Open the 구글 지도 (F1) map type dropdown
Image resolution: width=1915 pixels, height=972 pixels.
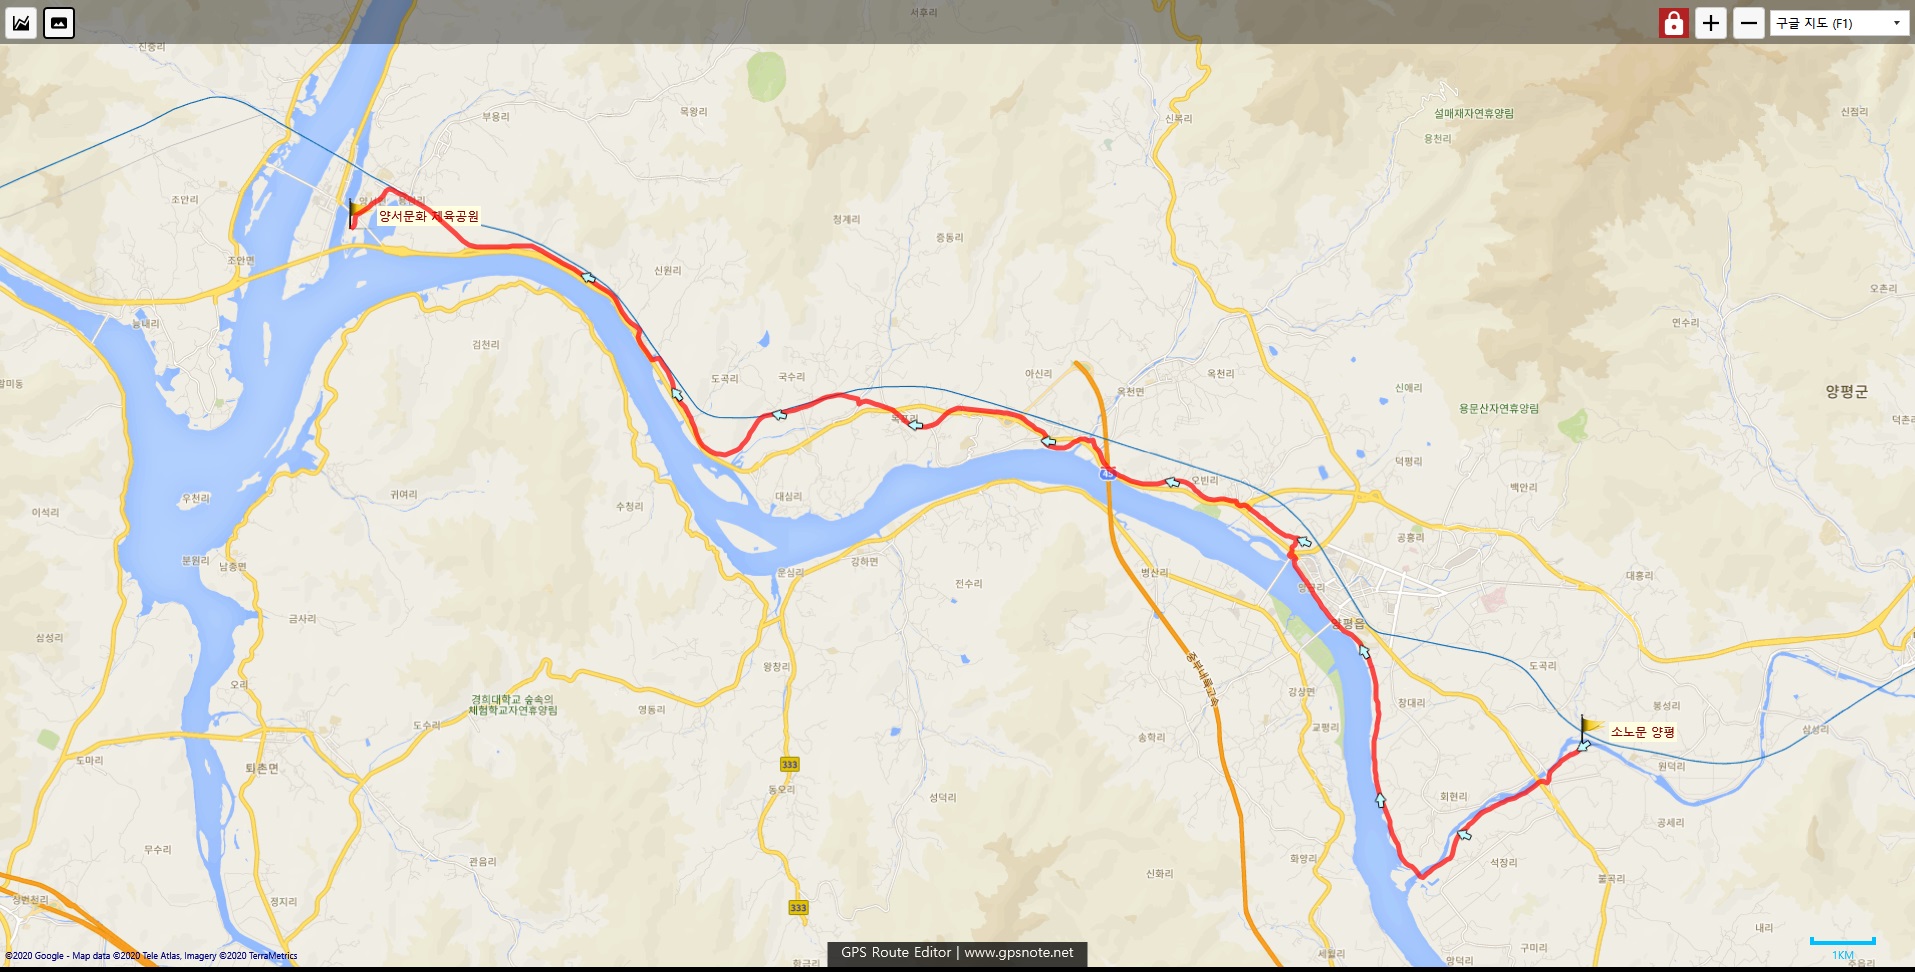(x=1839, y=23)
